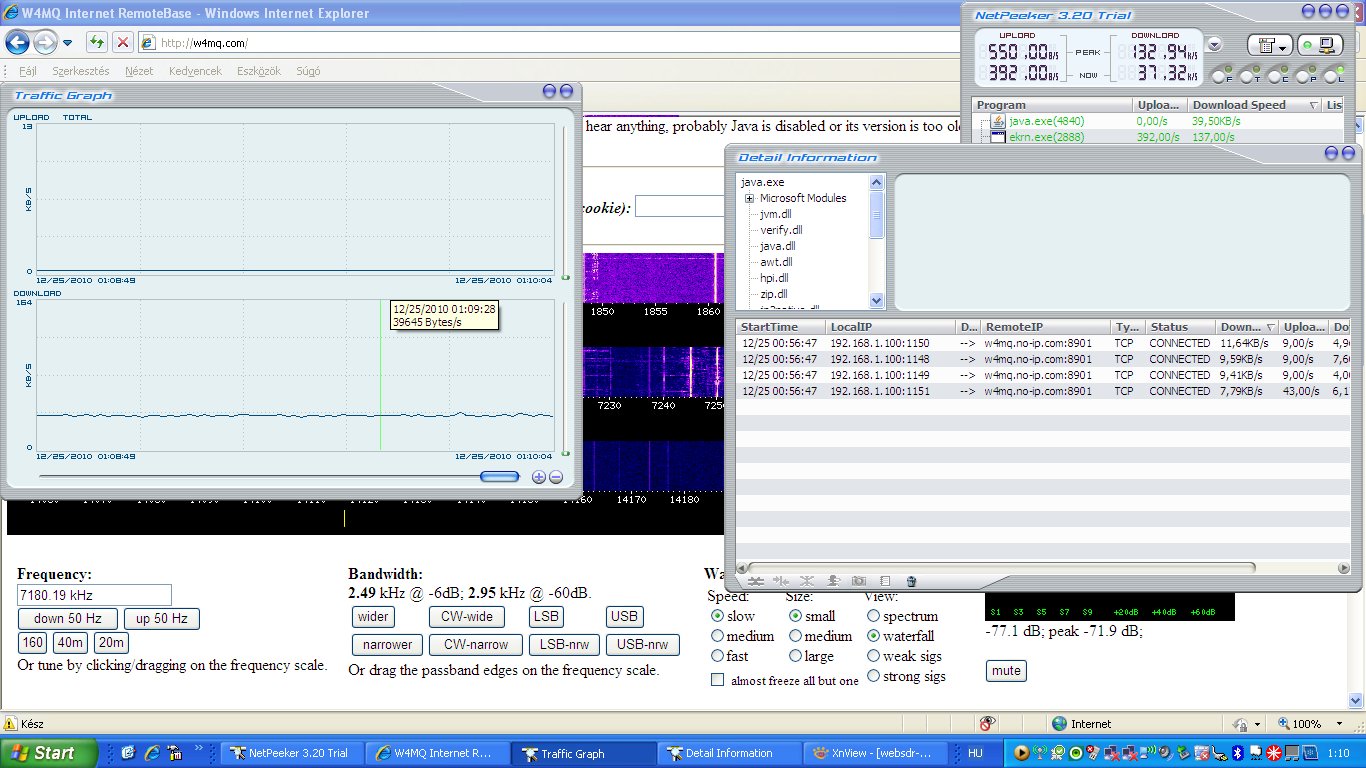The image size is (1366, 768).
Task: Open the Fájl menu
Action: pyautogui.click(x=28, y=71)
